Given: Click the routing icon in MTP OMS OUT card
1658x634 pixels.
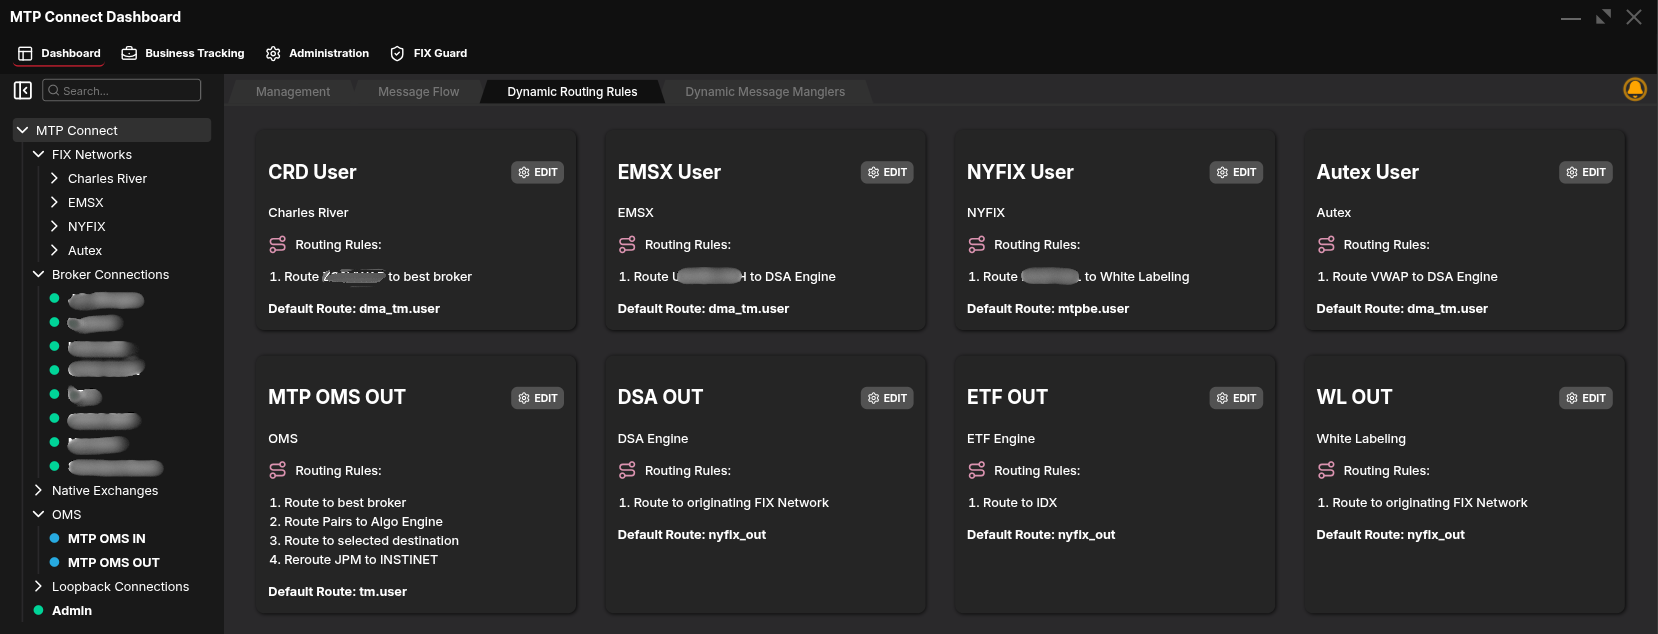Looking at the screenshot, I should tap(278, 470).
